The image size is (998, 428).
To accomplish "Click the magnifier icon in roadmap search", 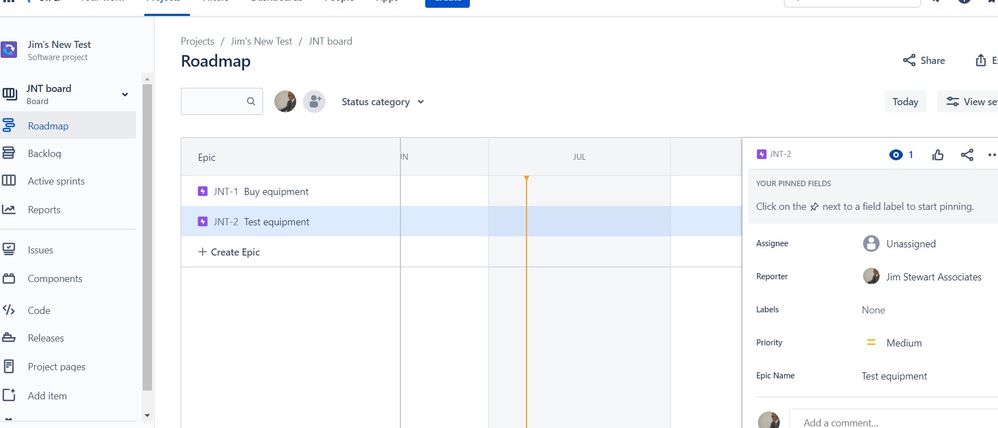I will (251, 101).
